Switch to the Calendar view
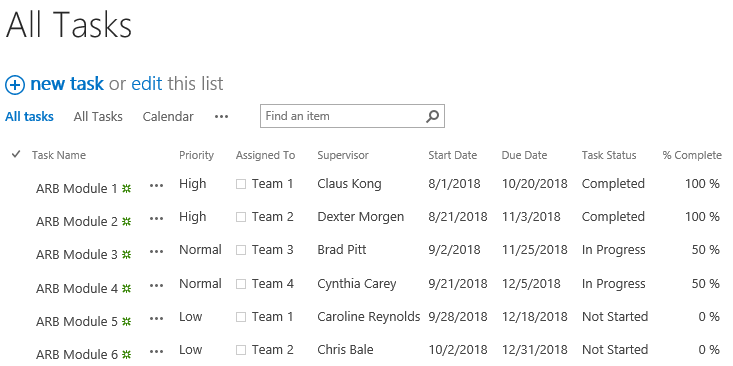733x366 pixels. [x=168, y=116]
